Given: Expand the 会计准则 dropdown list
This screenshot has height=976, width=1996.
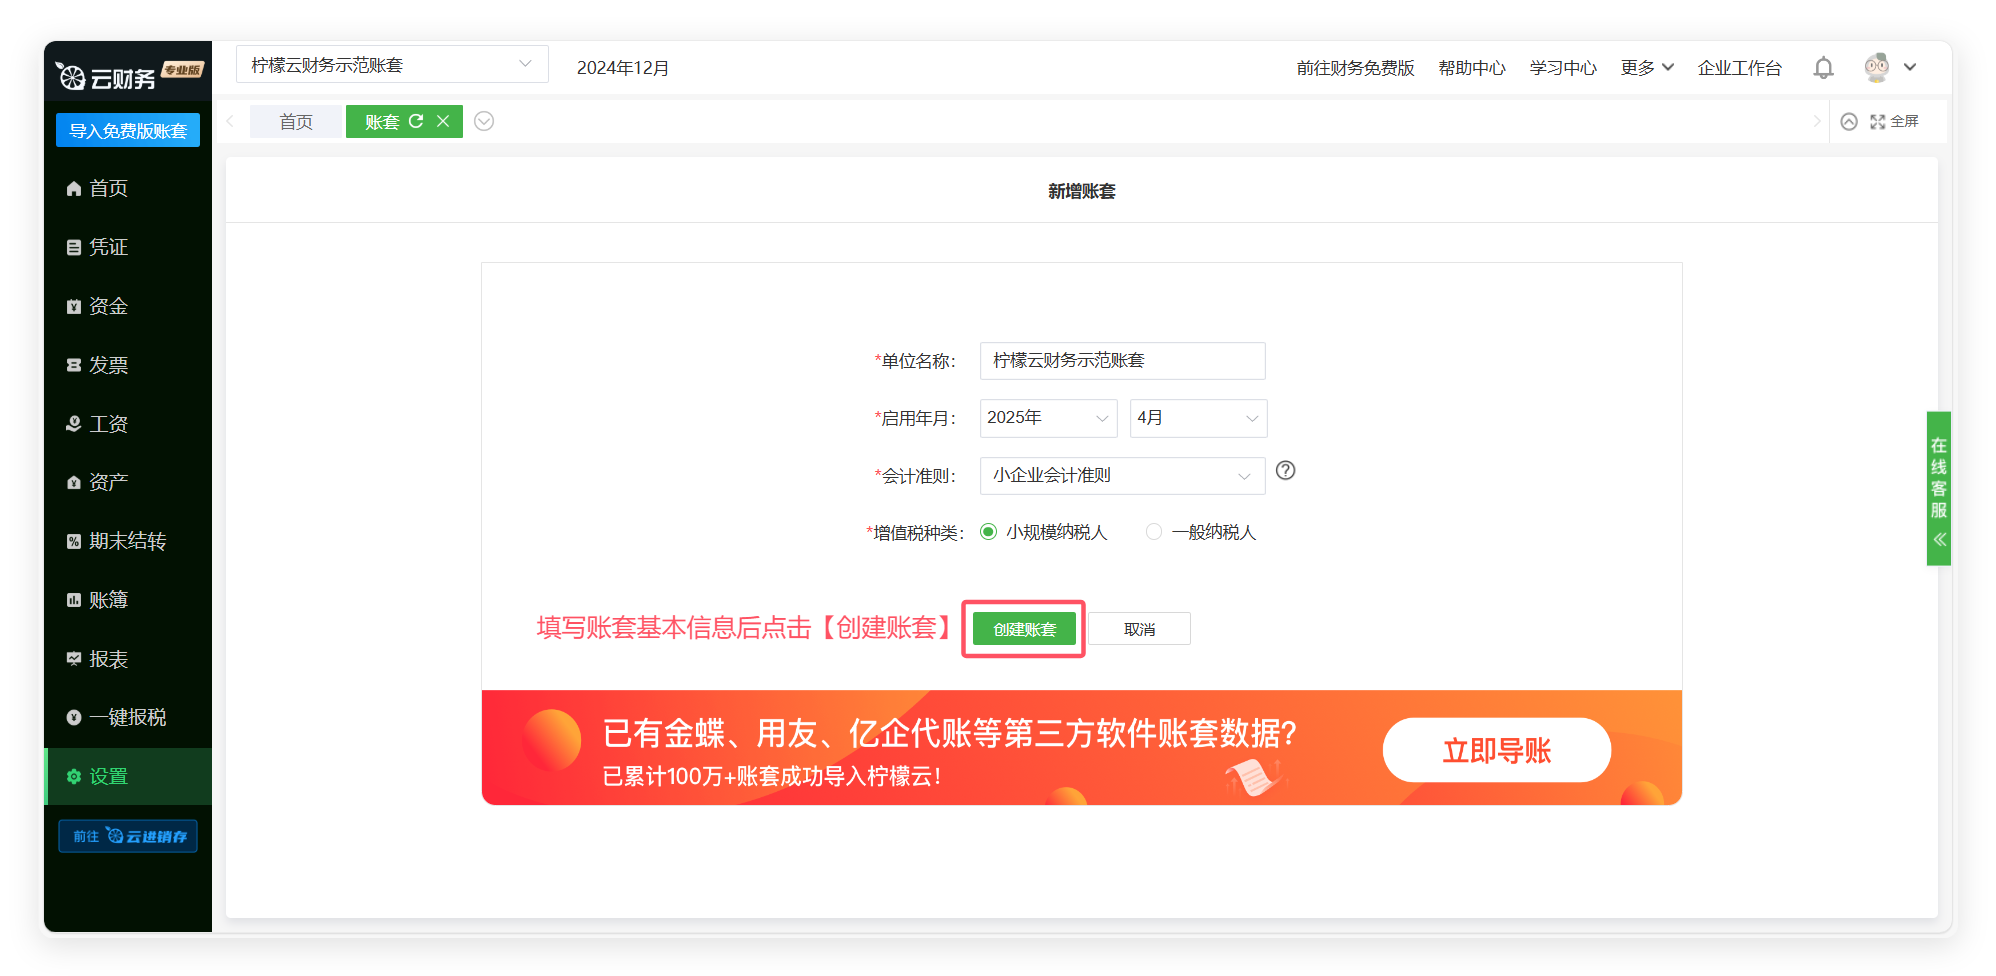Looking at the screenshot, I should point(1121,476).
